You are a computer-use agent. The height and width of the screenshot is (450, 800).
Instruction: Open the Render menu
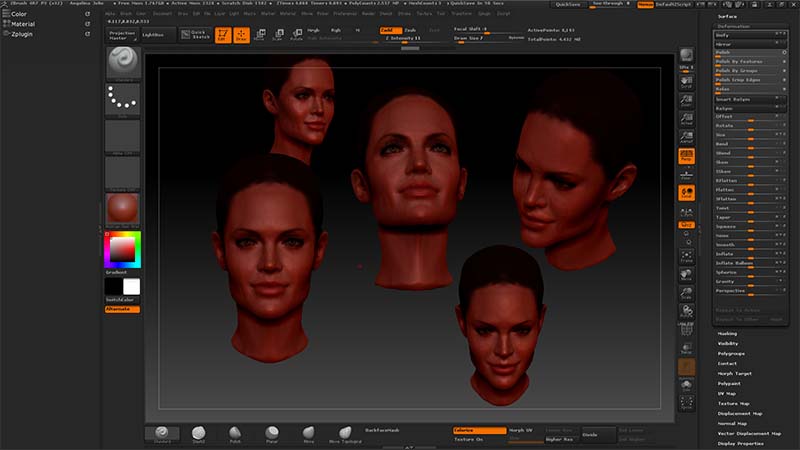[368, 13]
